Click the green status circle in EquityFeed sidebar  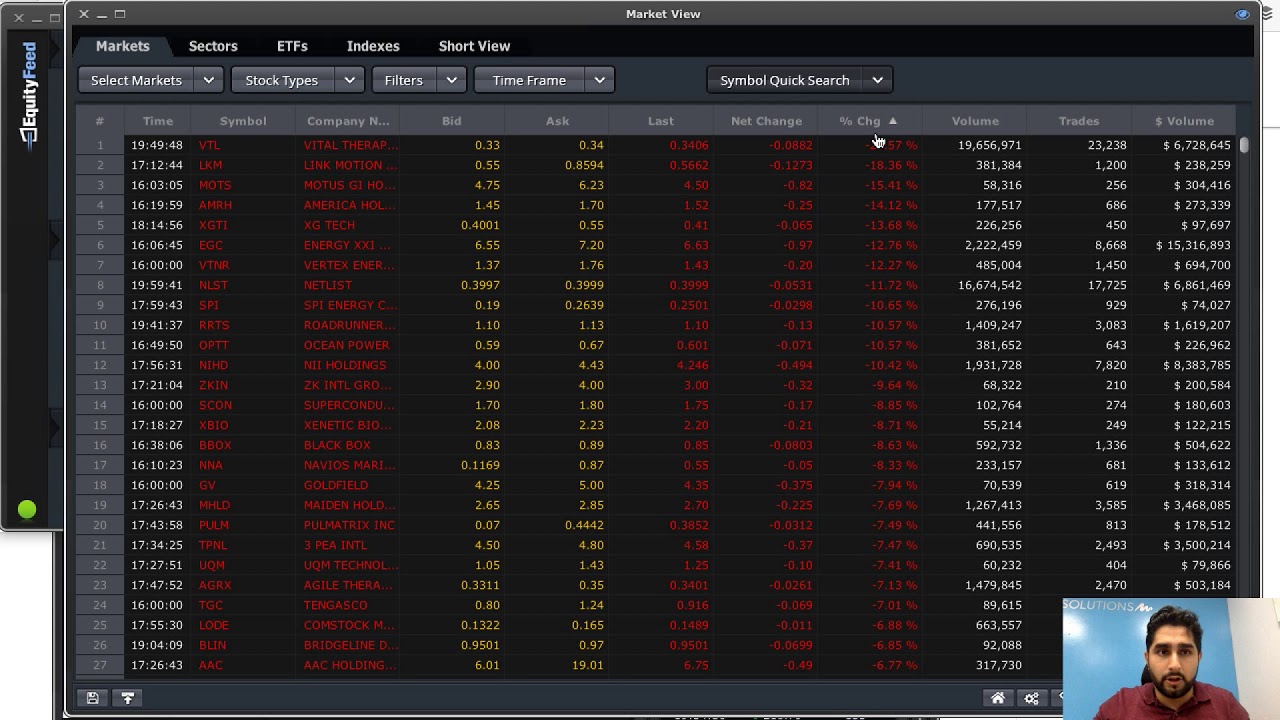click(x=27, y=510)
